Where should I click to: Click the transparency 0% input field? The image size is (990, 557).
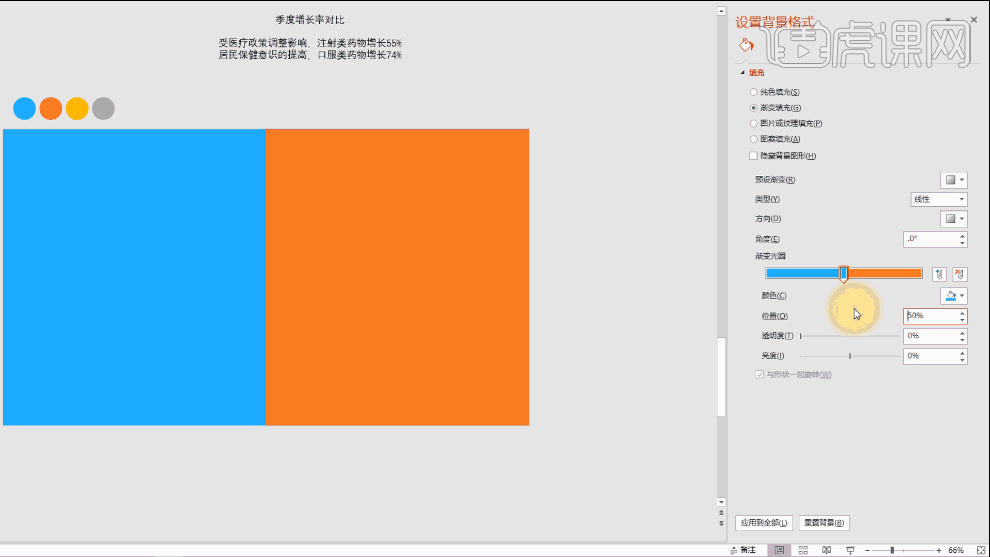931,336
